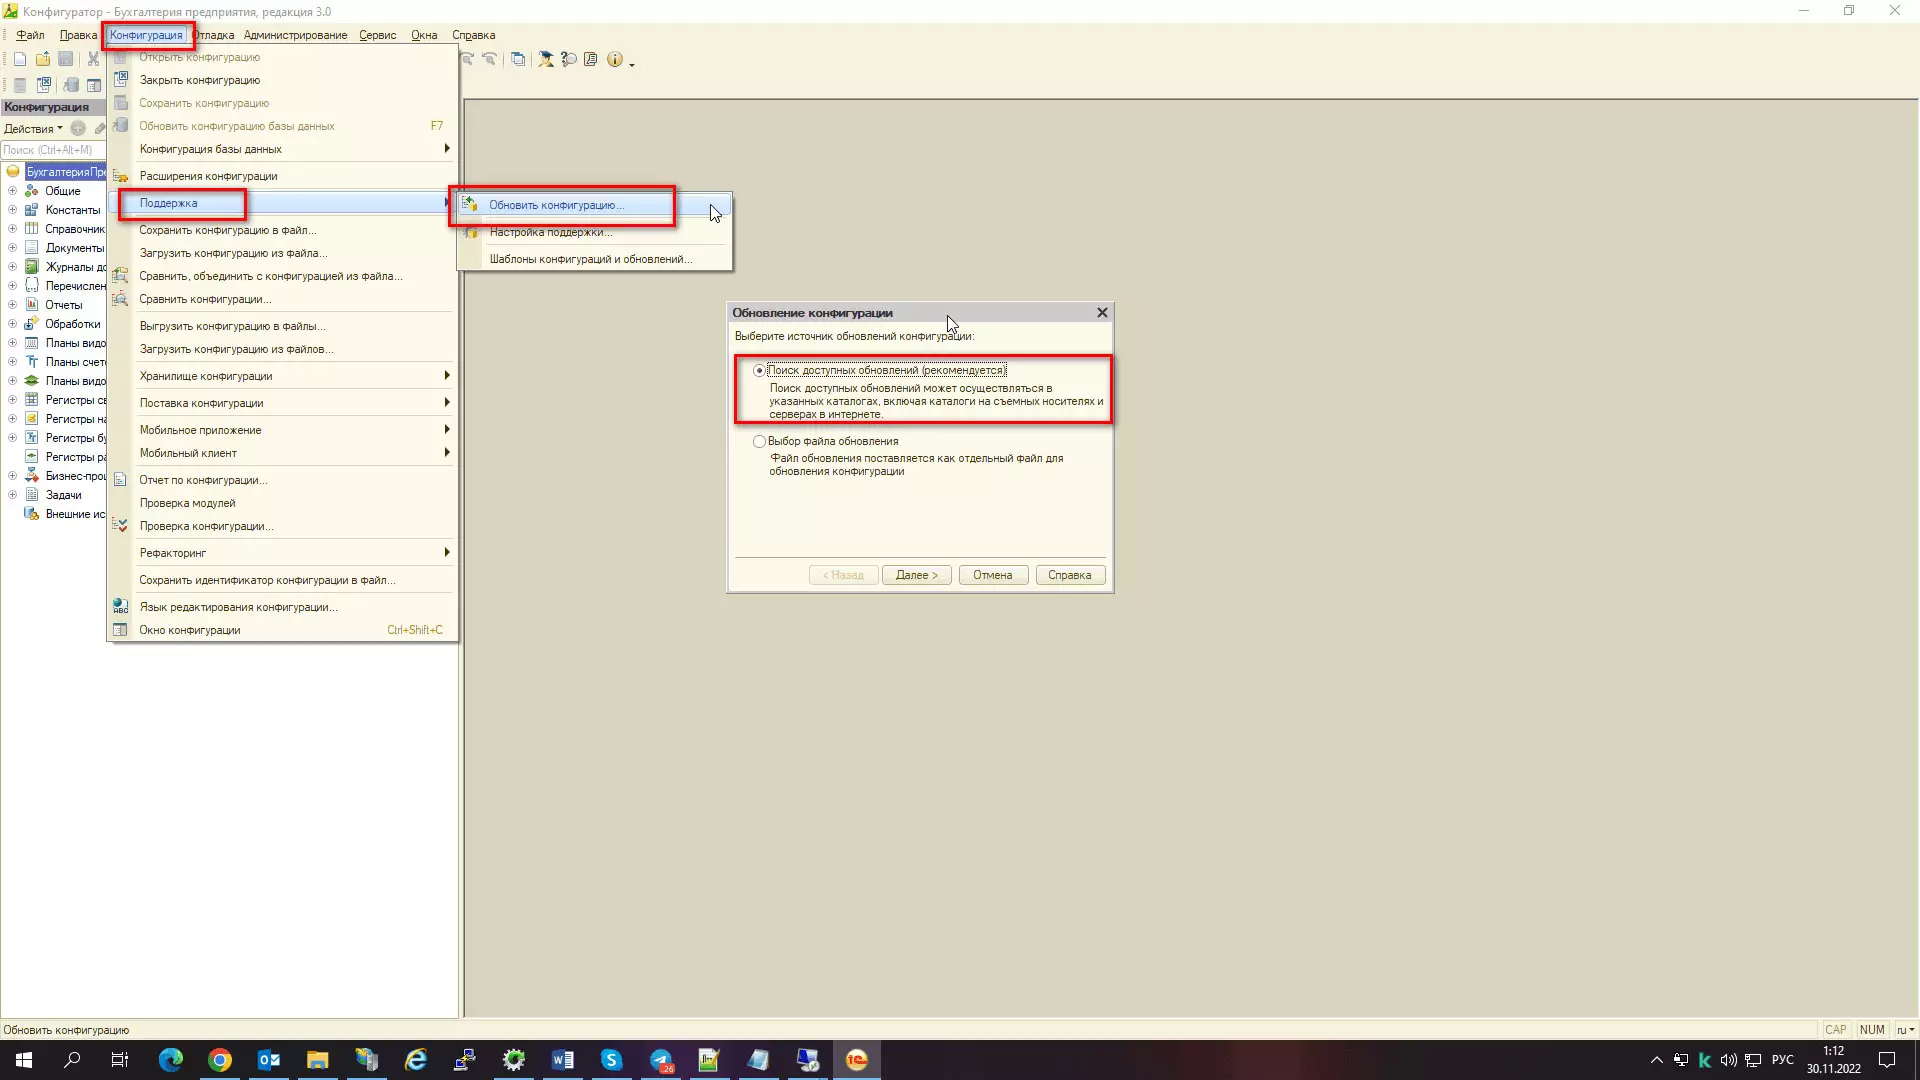Image resolution: width=1920 pixels, height=1080 pixels.
Task: Choose 'Настройка поддержки...' submenu item
Action: click(x=550, y=232)
